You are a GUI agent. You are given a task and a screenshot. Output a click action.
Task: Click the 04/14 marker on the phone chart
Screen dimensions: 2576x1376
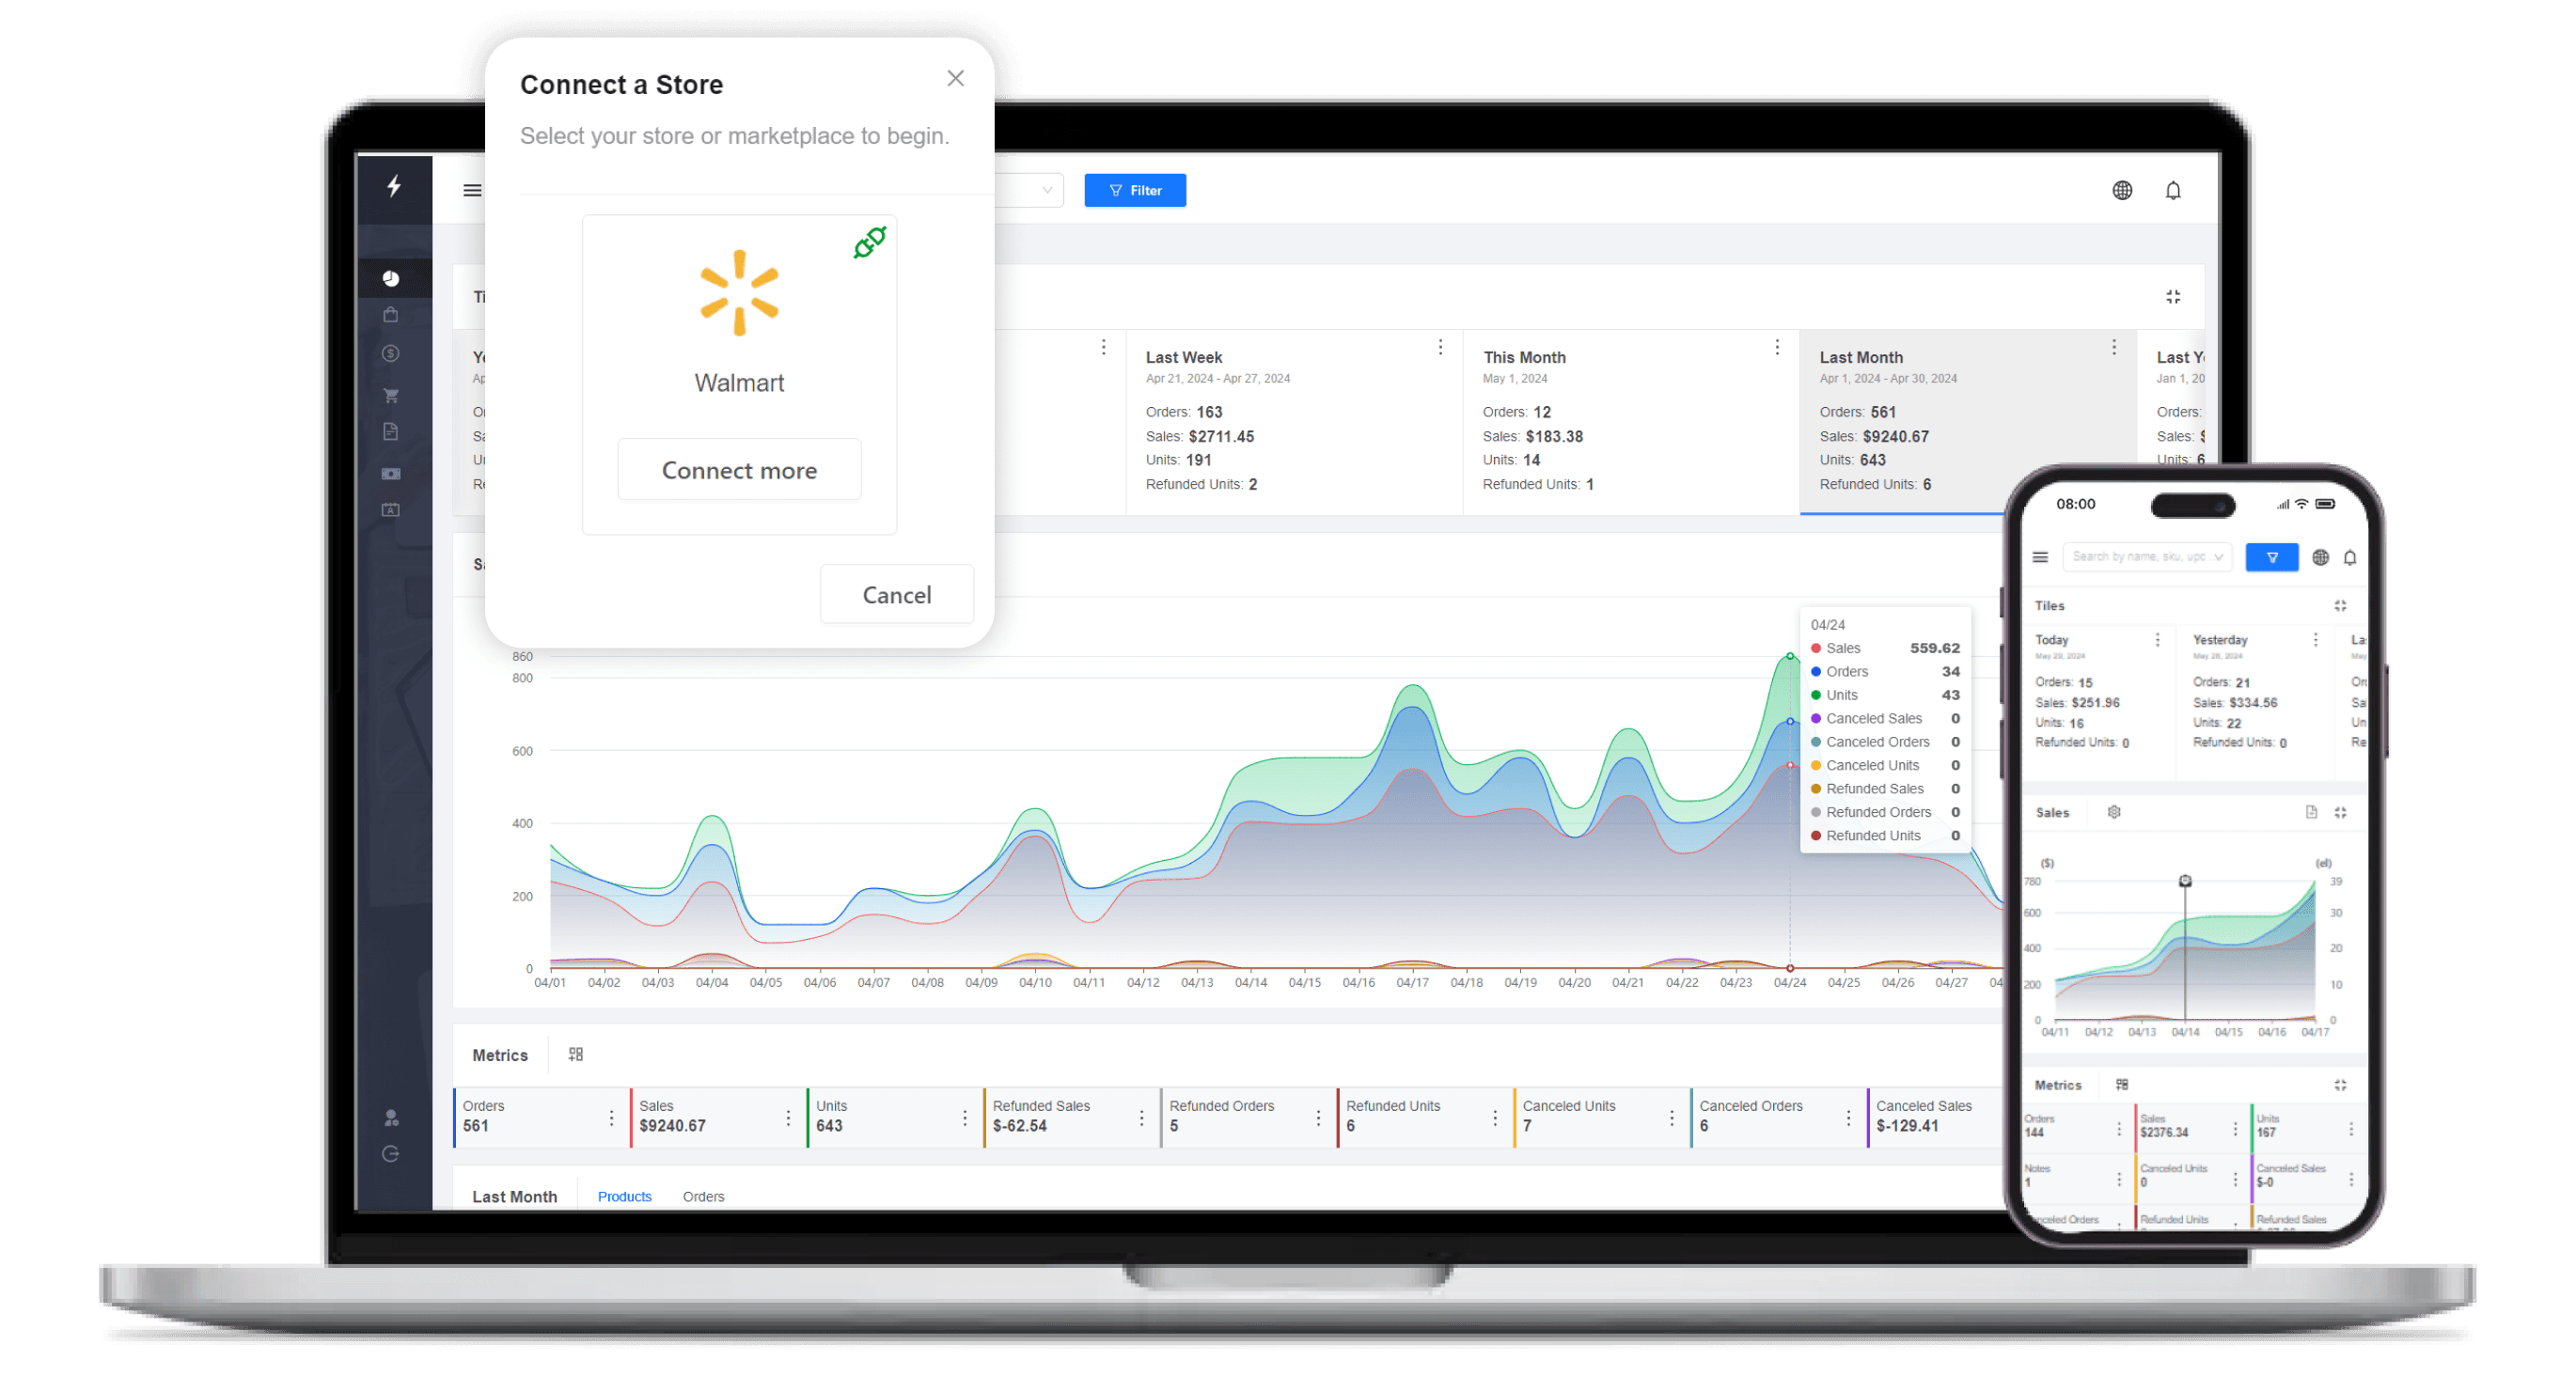(2185, 881)
